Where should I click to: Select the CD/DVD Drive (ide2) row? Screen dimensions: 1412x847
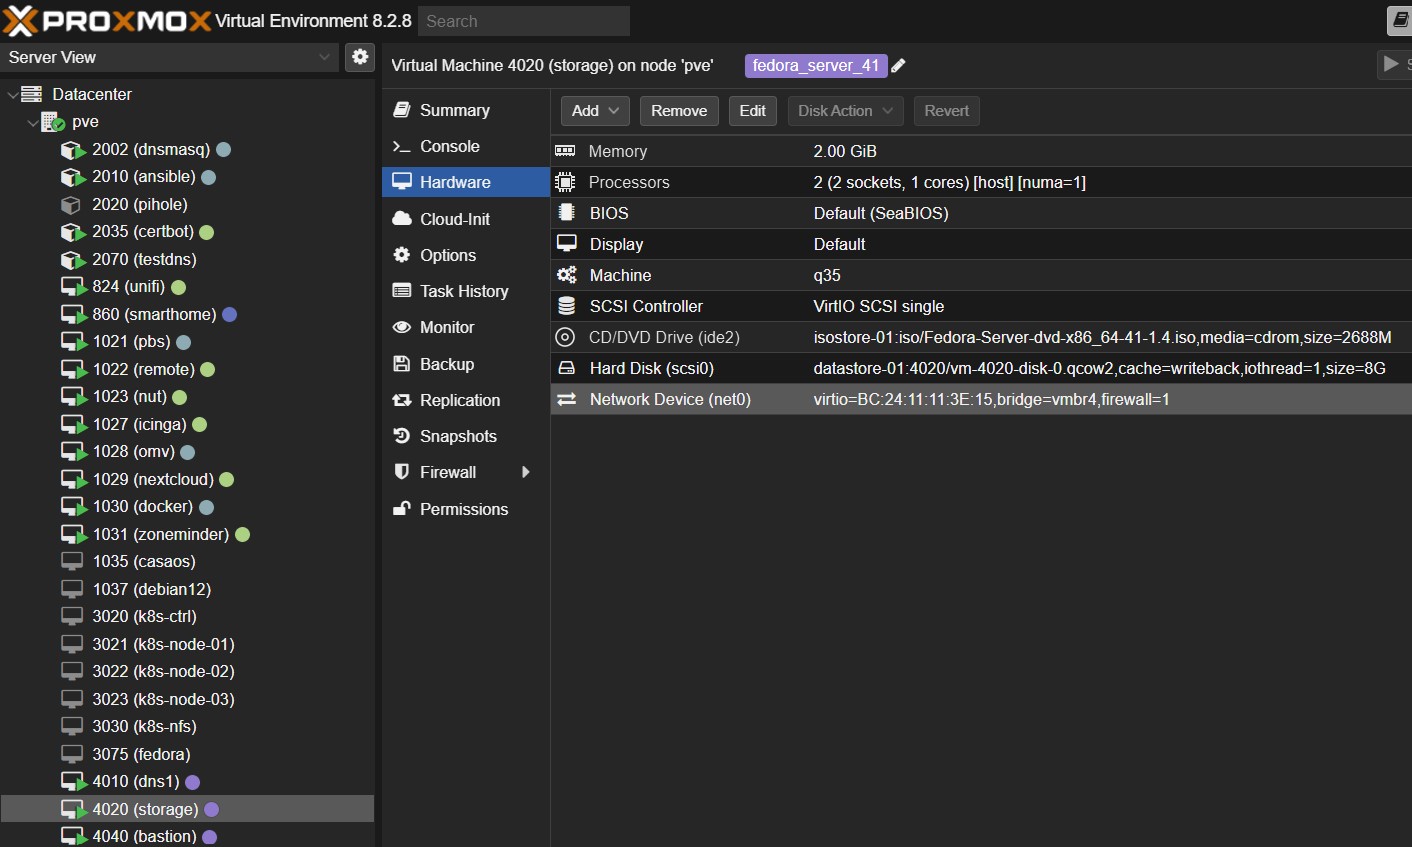pyautogui.click(x=664, y=338)
